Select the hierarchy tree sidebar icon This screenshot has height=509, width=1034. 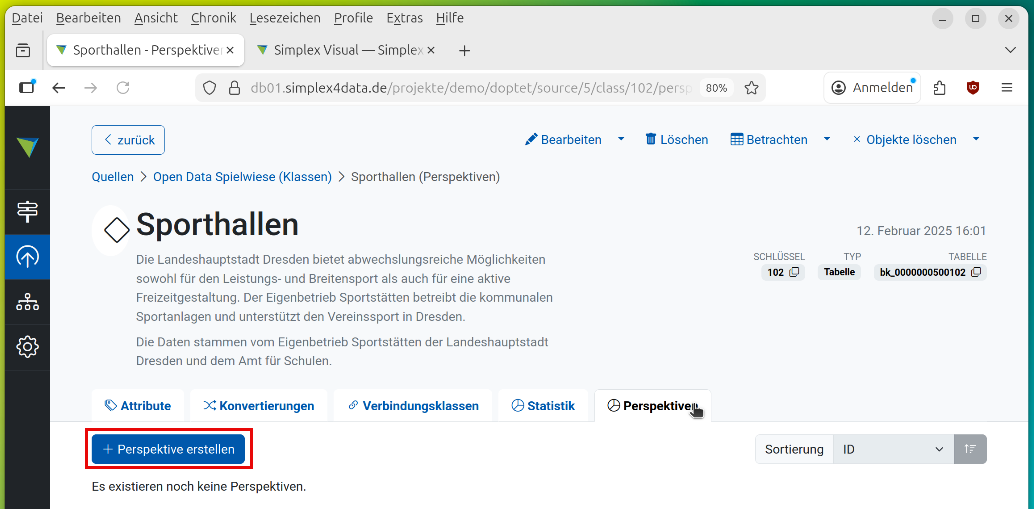coord(27,302)
